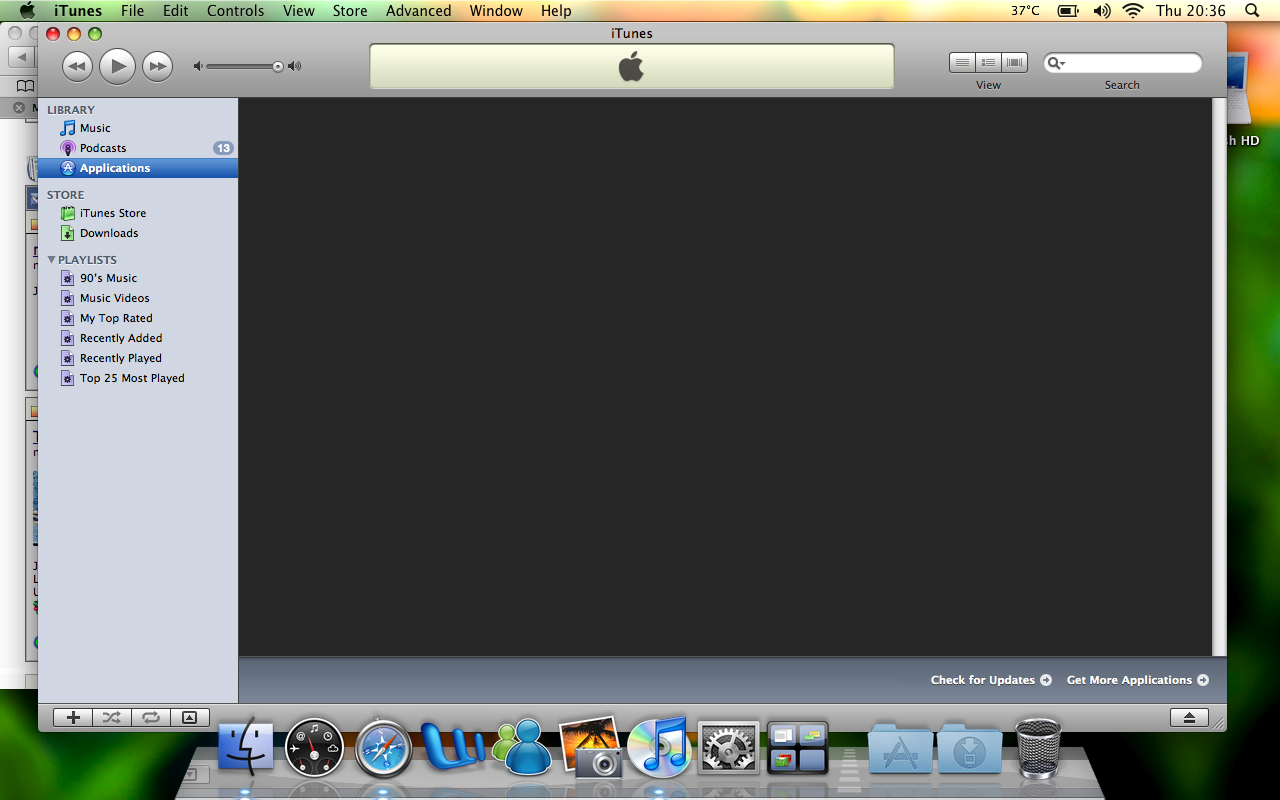Open the Advanced menu
The image size is (1280, 800).
[419, 11]
